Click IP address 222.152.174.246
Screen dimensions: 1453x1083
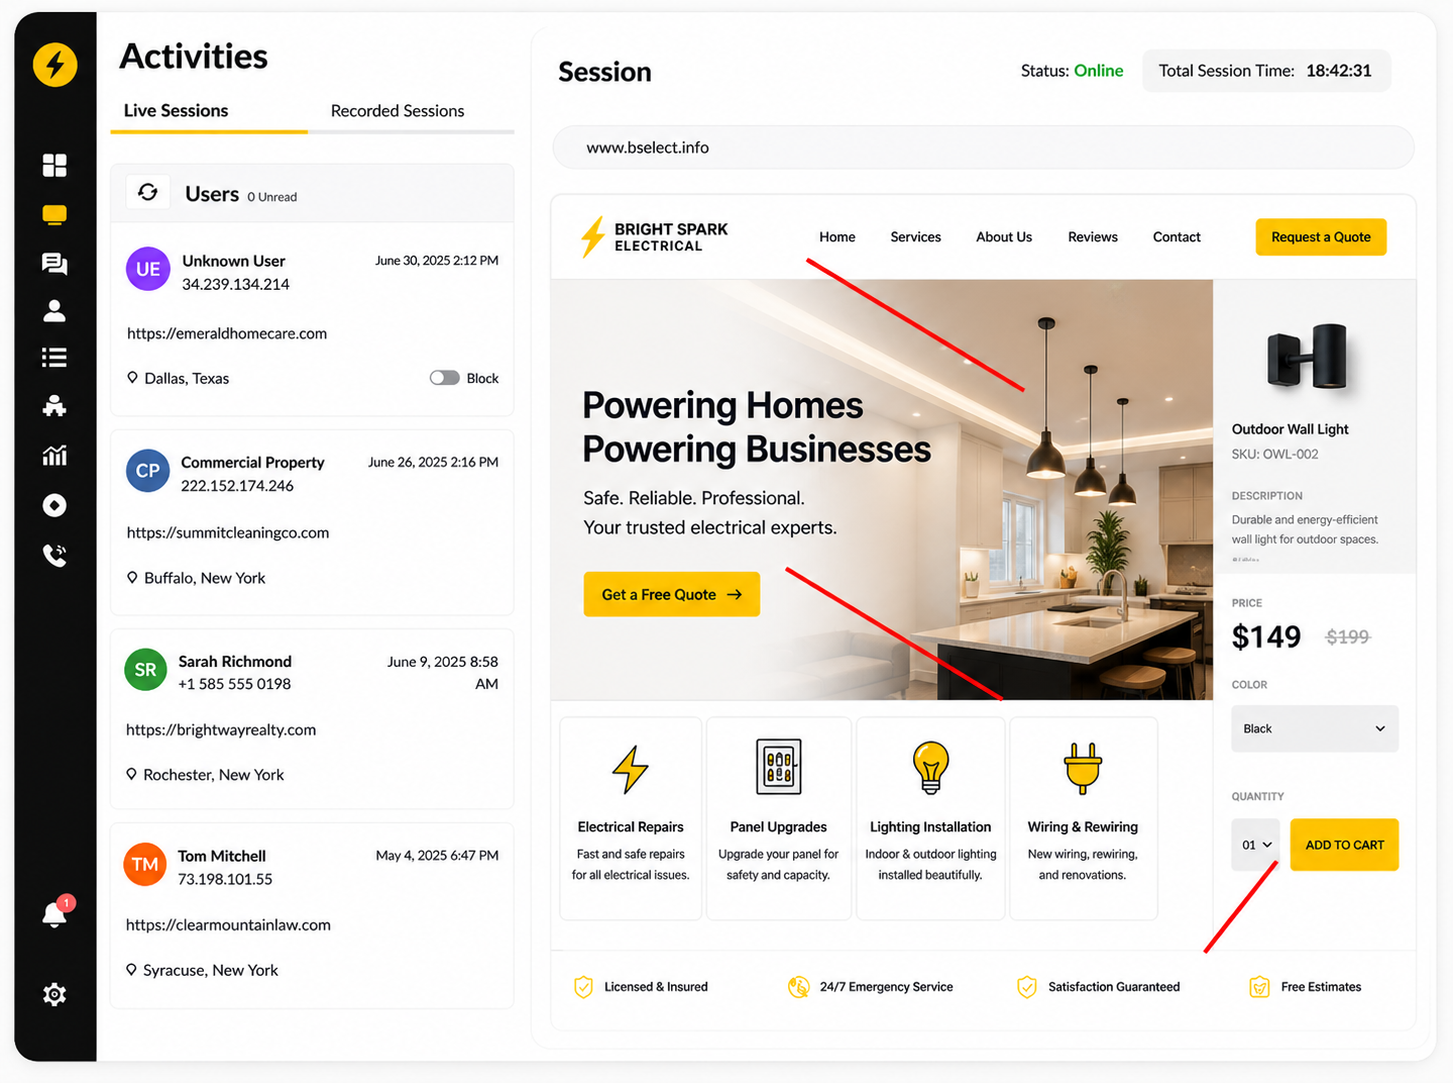click(x=237, y=486)
